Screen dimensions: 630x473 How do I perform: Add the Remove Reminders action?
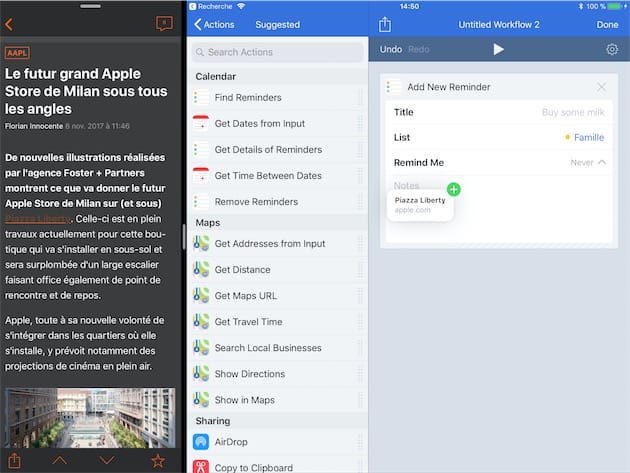(278, 202)
